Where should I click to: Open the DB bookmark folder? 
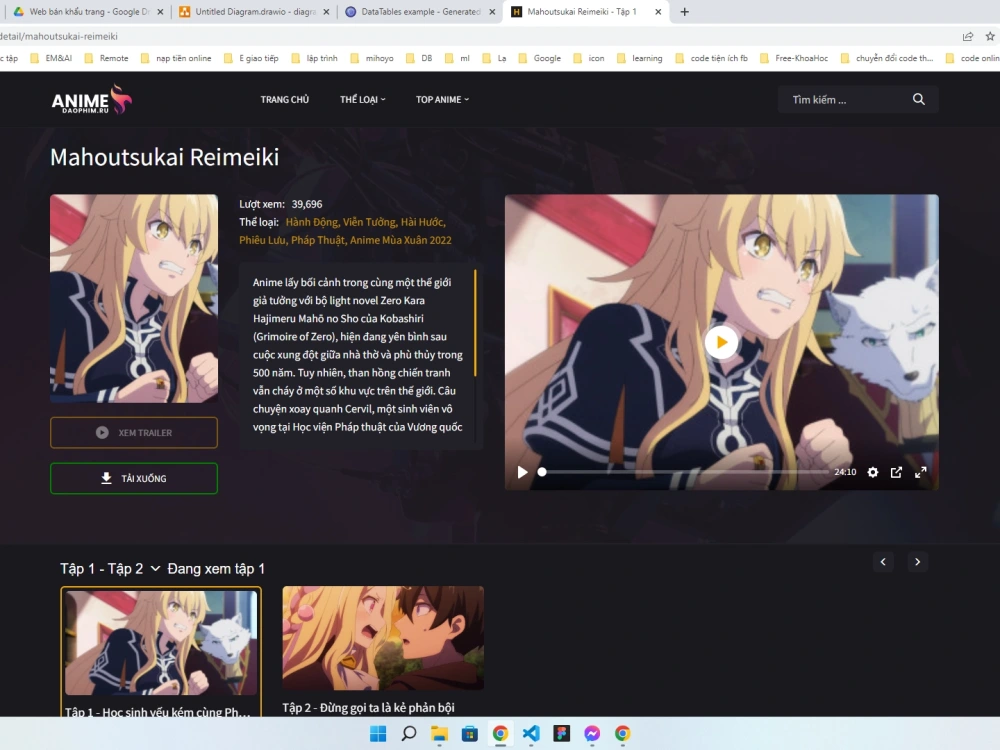pos(419,58)
